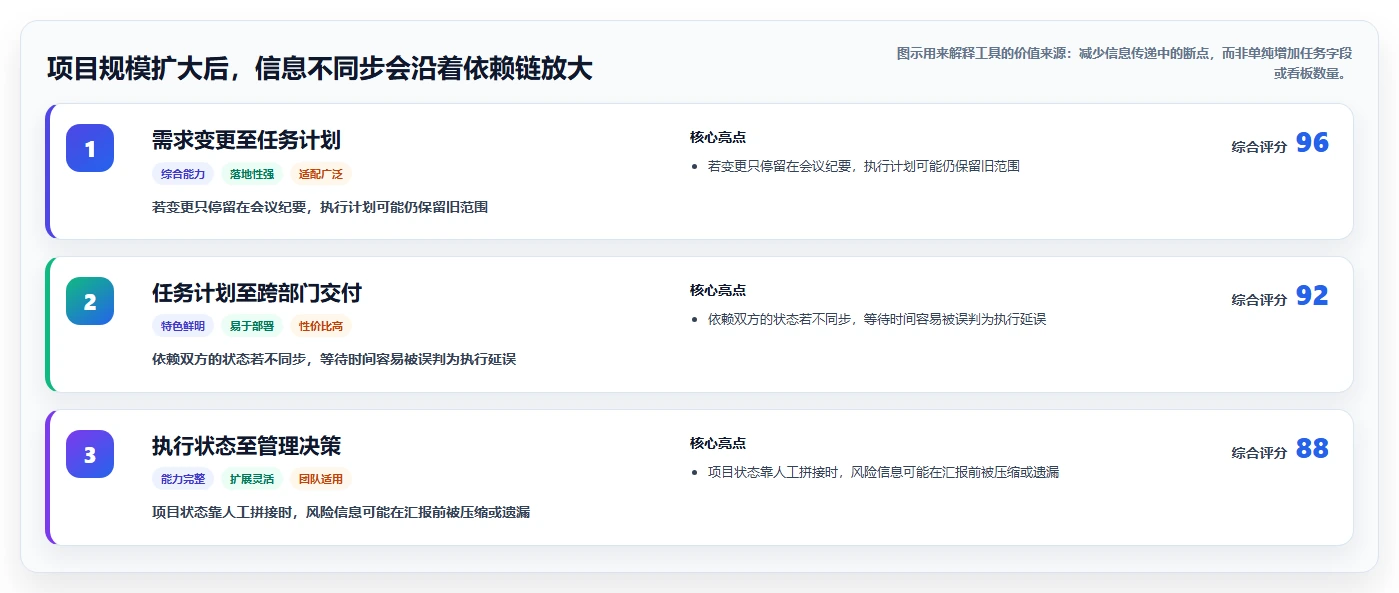Click the 性价比高 tag
Image resolution: width=1399 pixels, height=593 pixels.
321,326
